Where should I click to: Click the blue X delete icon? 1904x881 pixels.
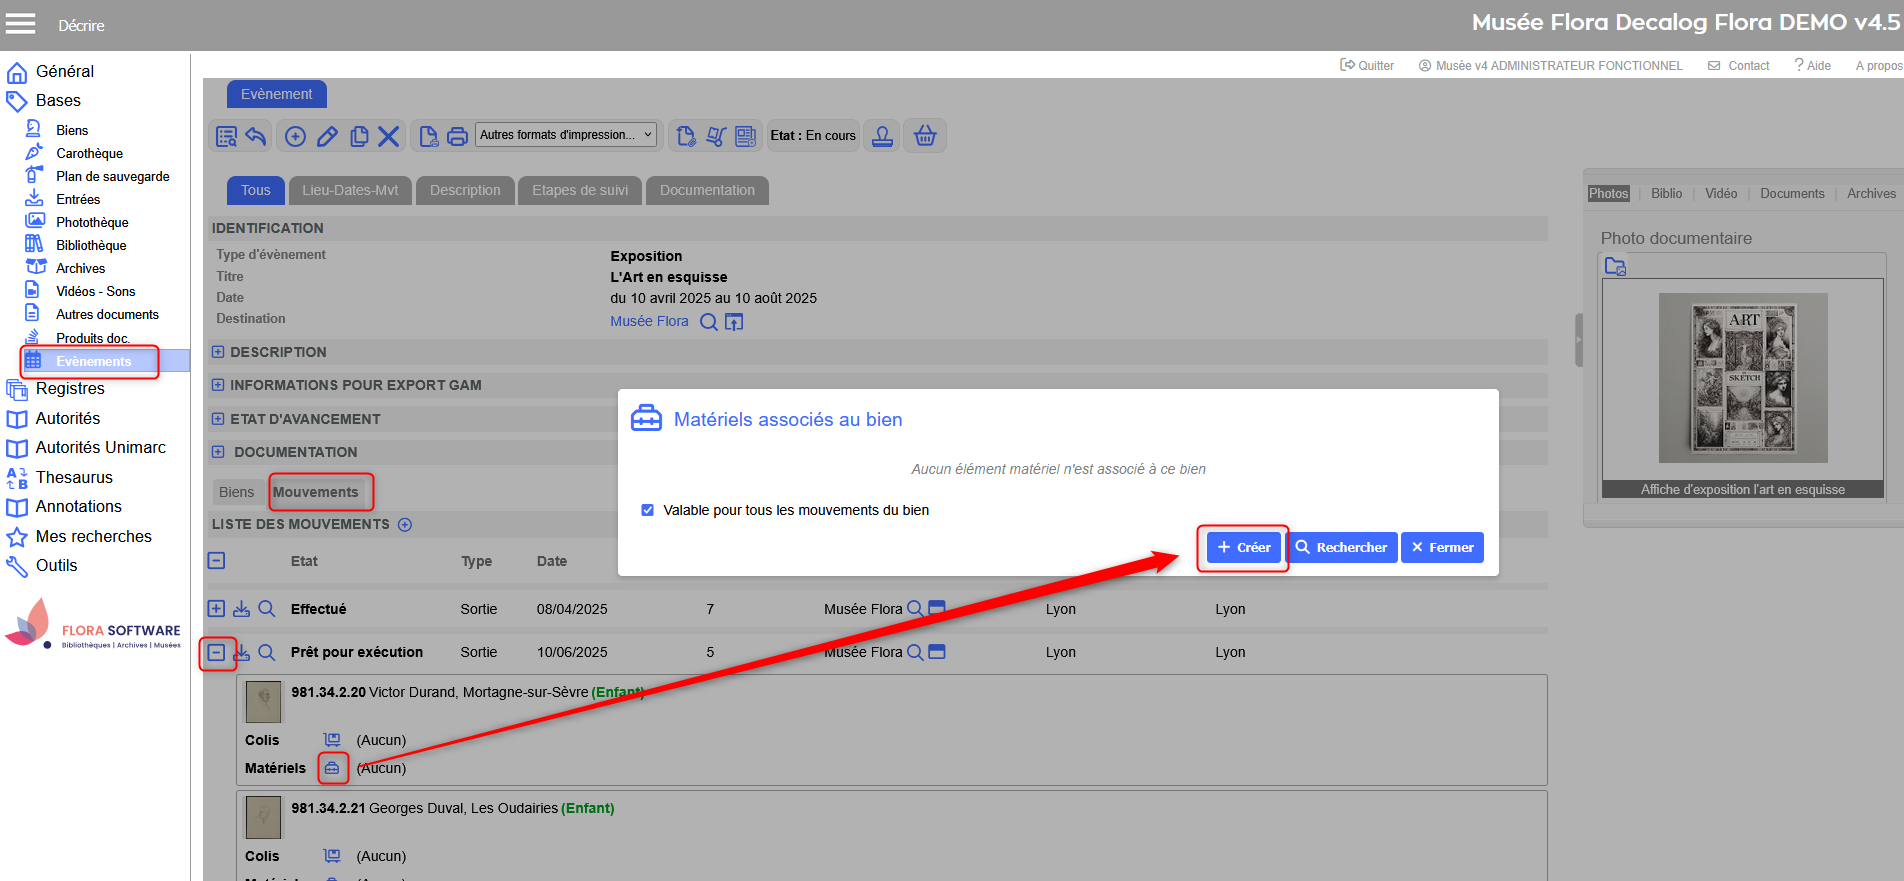pyautogui.click(x=389, y=136)
